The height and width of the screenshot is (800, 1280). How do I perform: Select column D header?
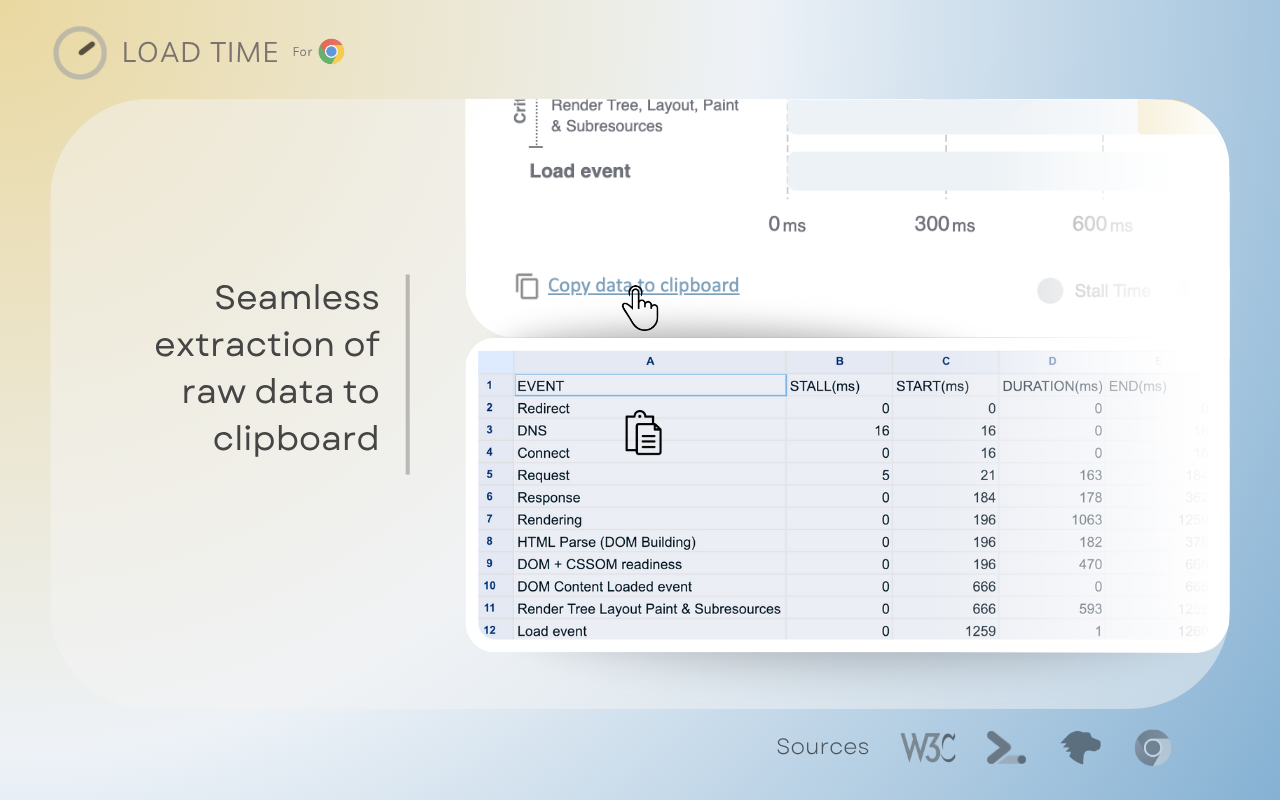tap(1052, 361)
